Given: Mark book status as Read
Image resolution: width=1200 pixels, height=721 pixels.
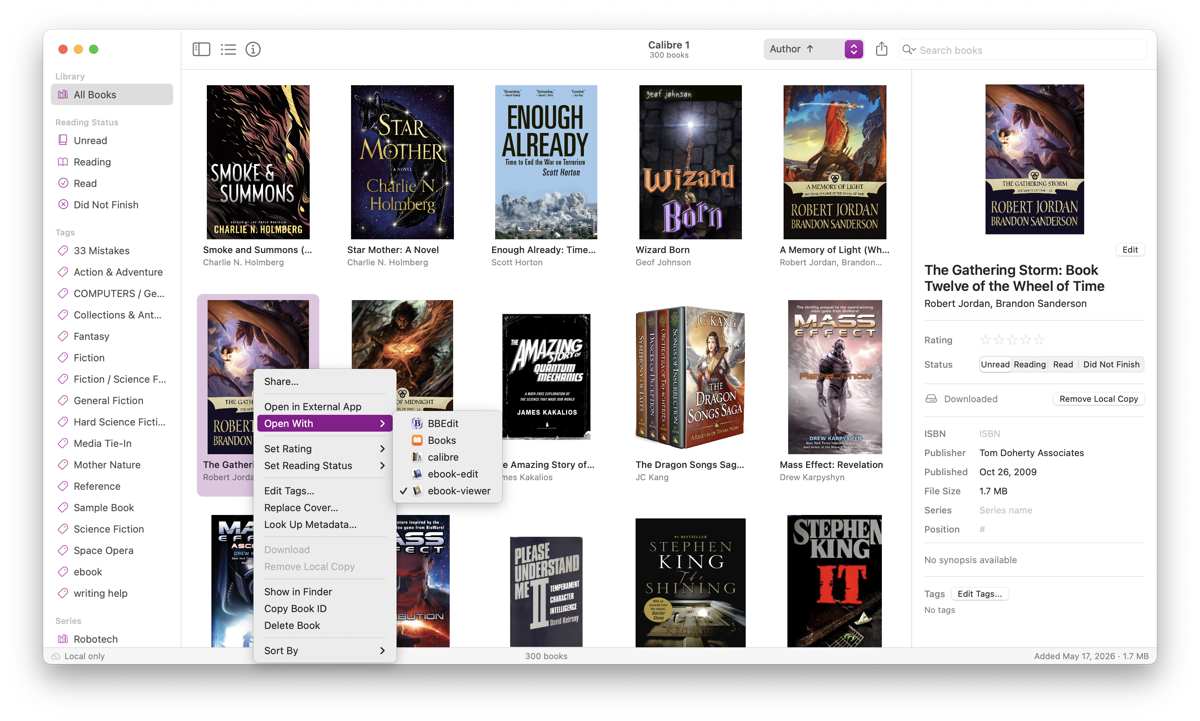Looking at the screenshot, I should 1063,365.
